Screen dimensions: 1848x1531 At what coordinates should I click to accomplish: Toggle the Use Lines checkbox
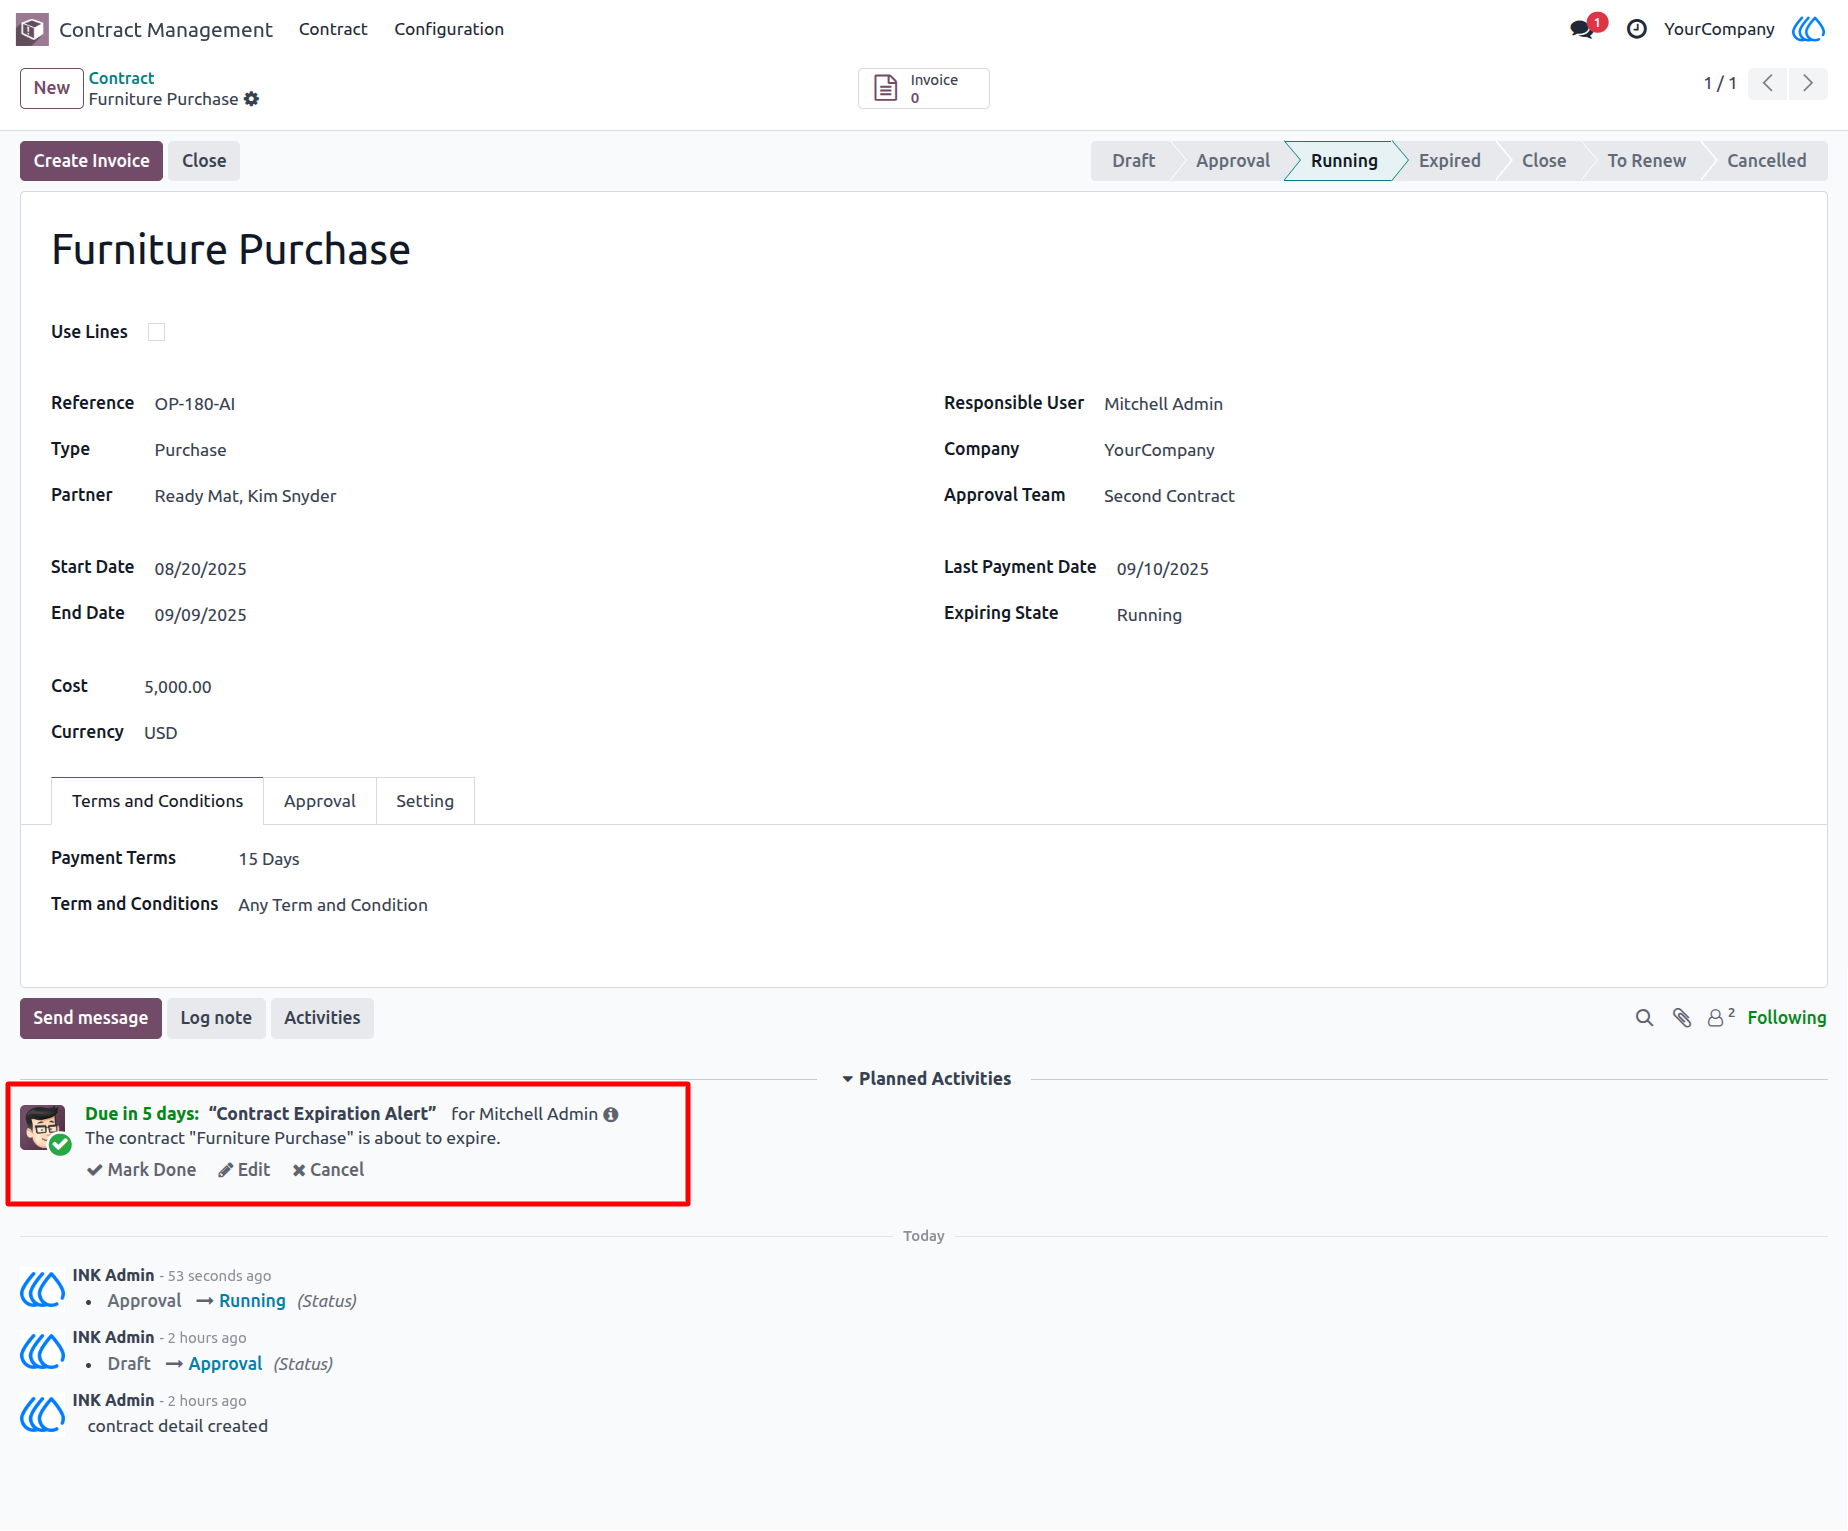156,332
